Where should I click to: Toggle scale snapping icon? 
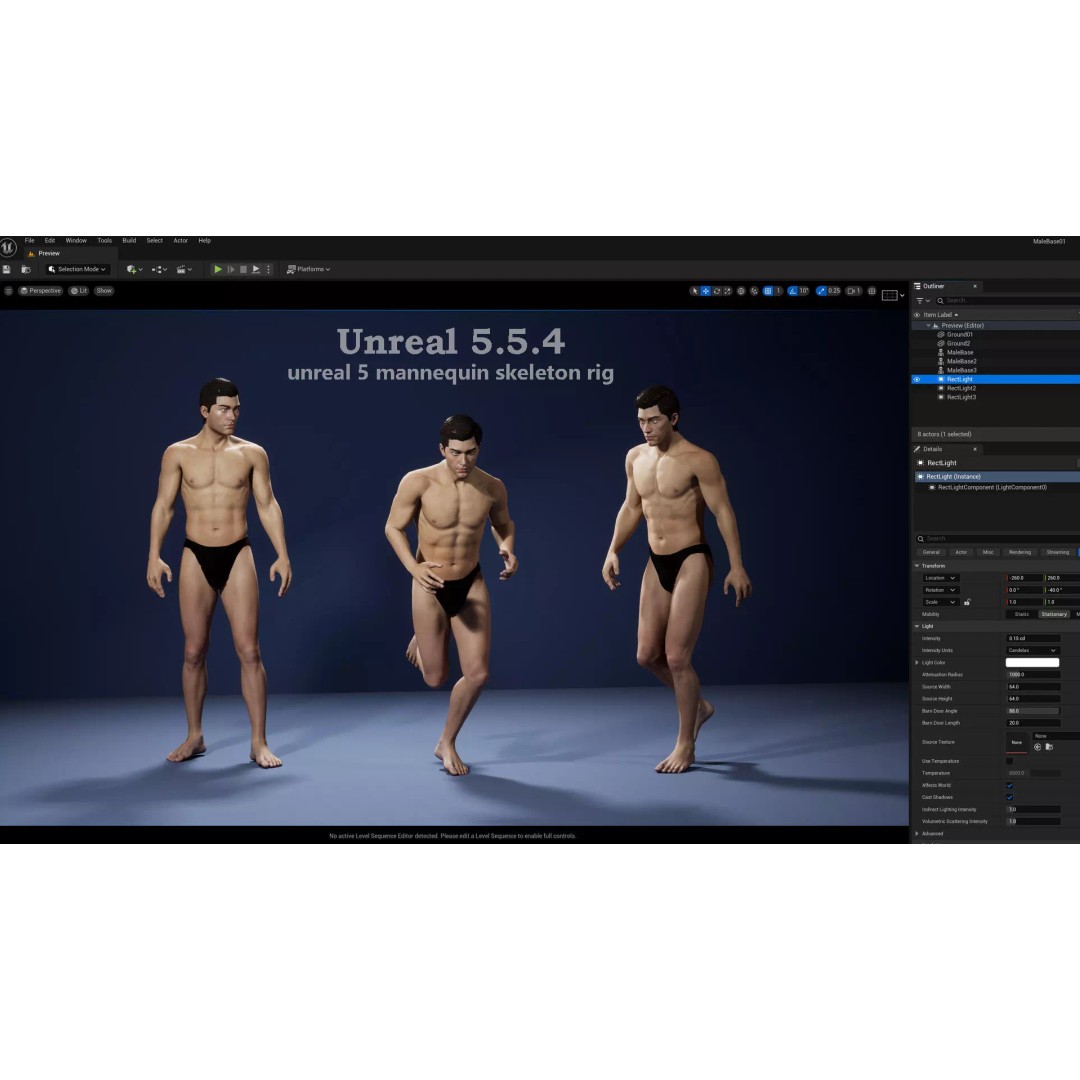click(x=821, y=291)
